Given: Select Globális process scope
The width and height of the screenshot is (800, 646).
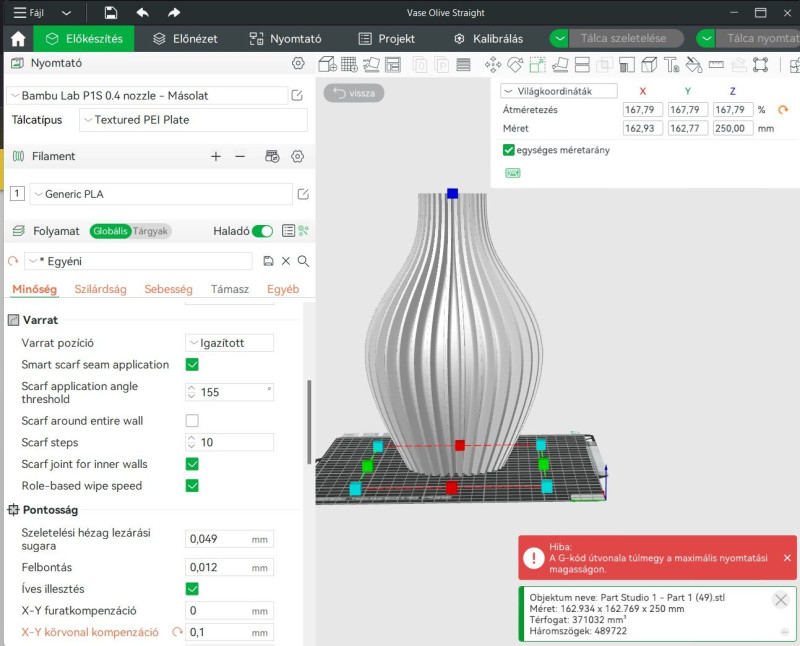Looking at the screenshot, I should 110,231.
